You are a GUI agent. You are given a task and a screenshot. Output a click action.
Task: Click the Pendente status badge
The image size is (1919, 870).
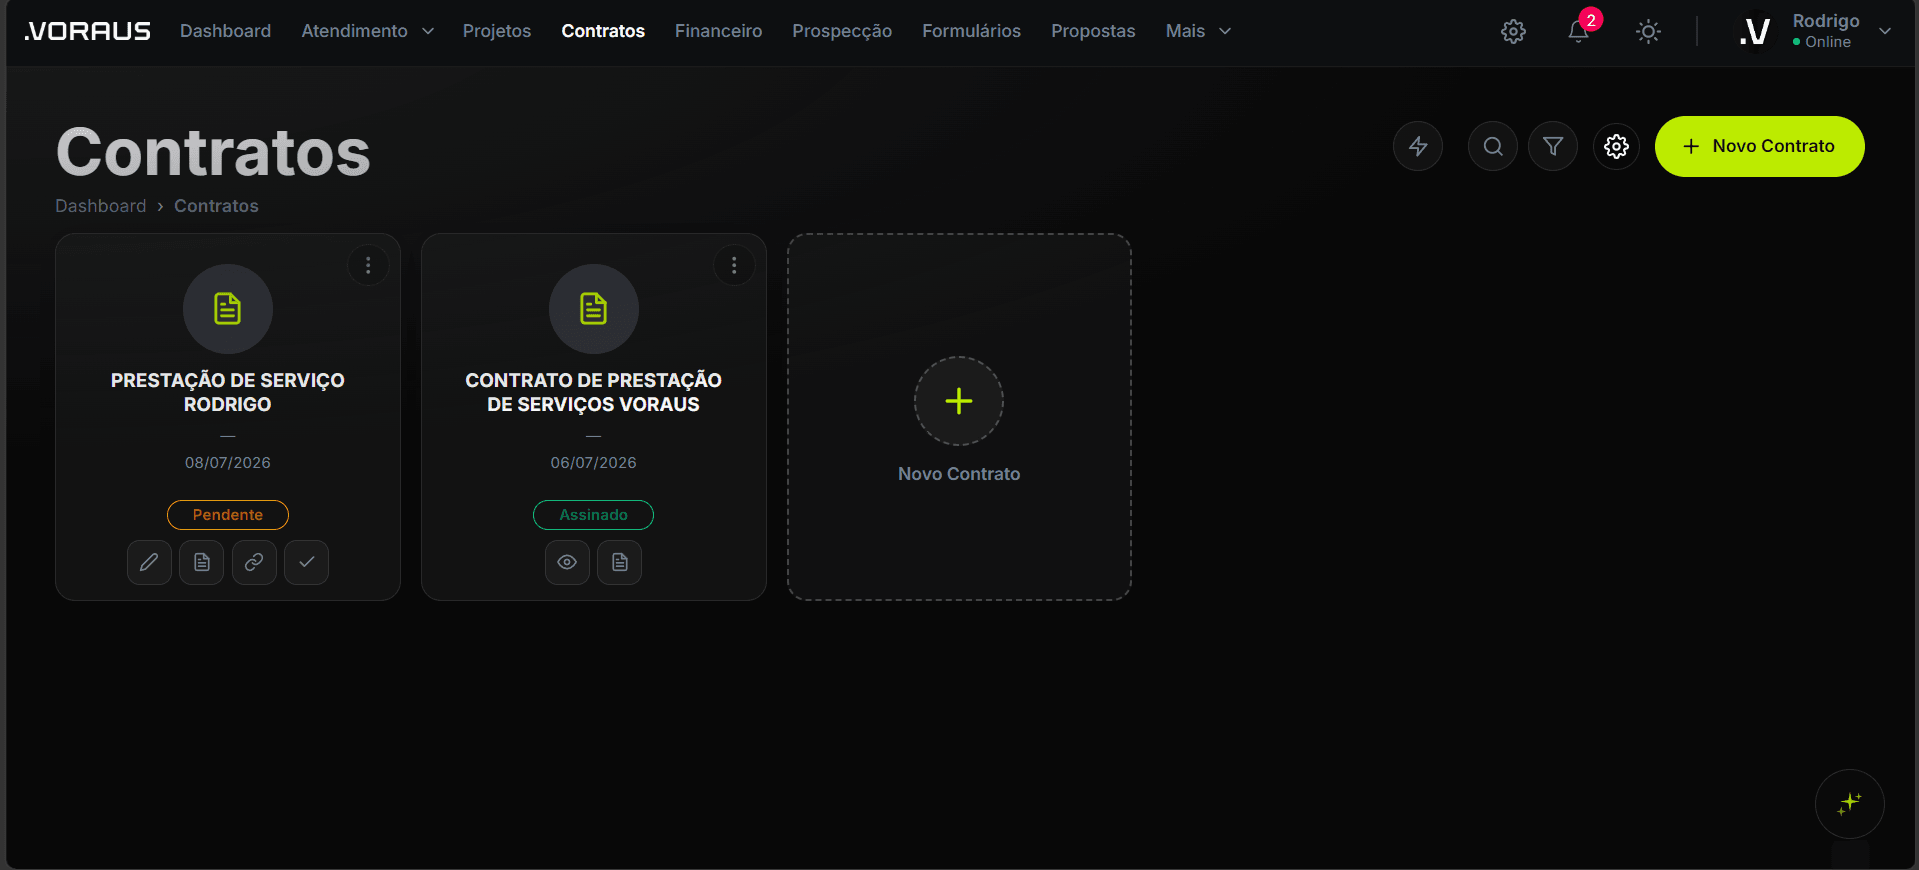click(x=228, y=515)
